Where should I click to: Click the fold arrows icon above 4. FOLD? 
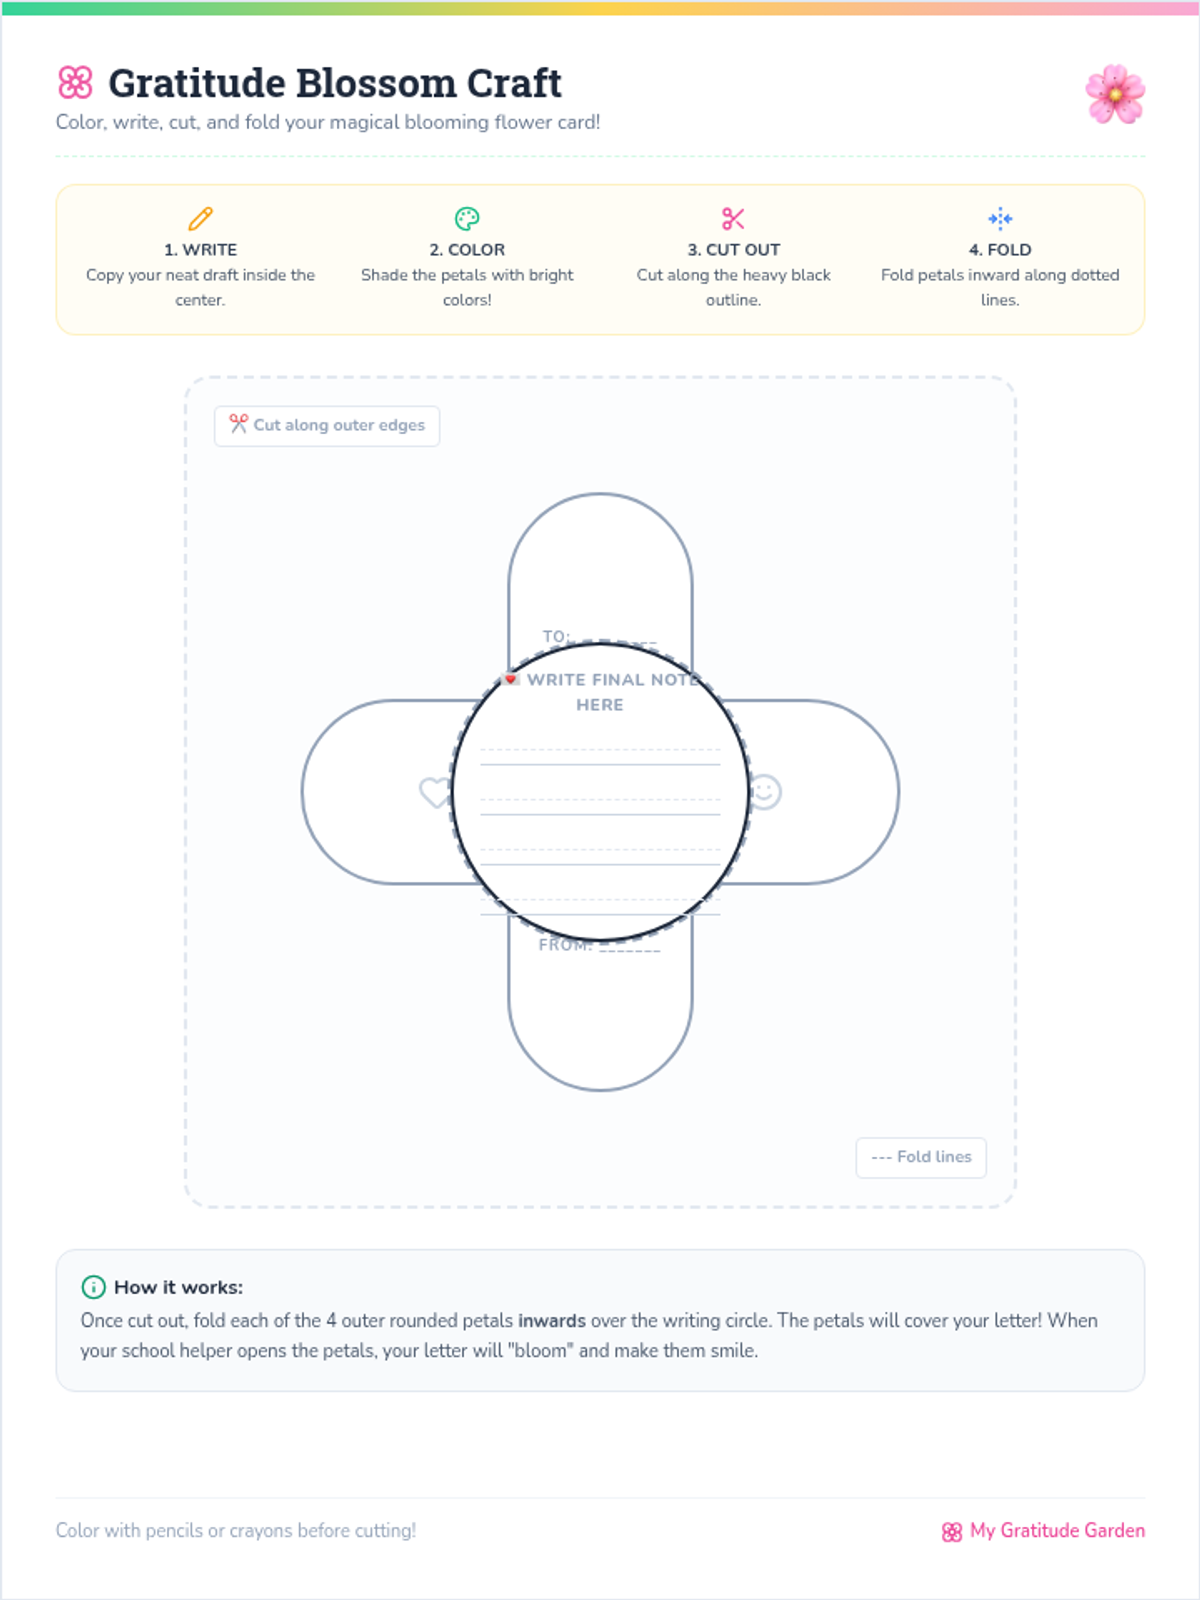click(x=1000, y=218)
